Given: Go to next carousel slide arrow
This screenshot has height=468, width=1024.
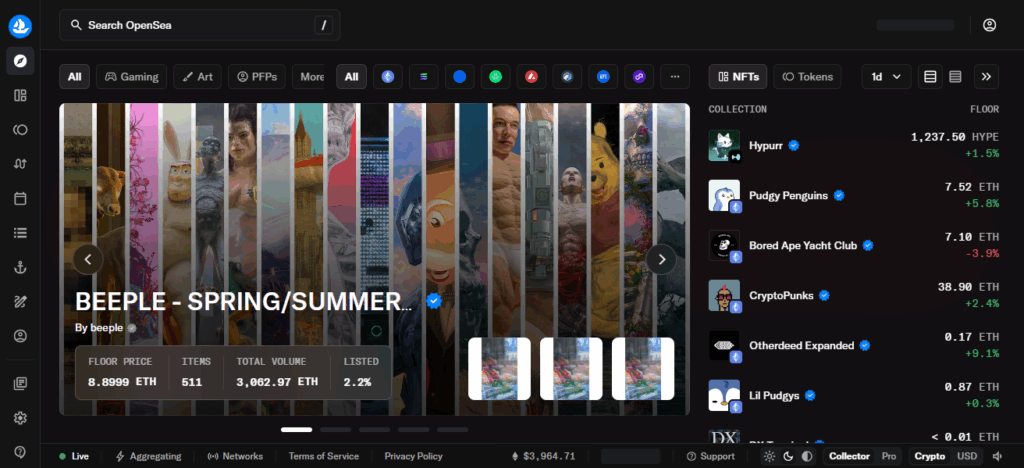Looking at the screenshot, I should [661, 259].
